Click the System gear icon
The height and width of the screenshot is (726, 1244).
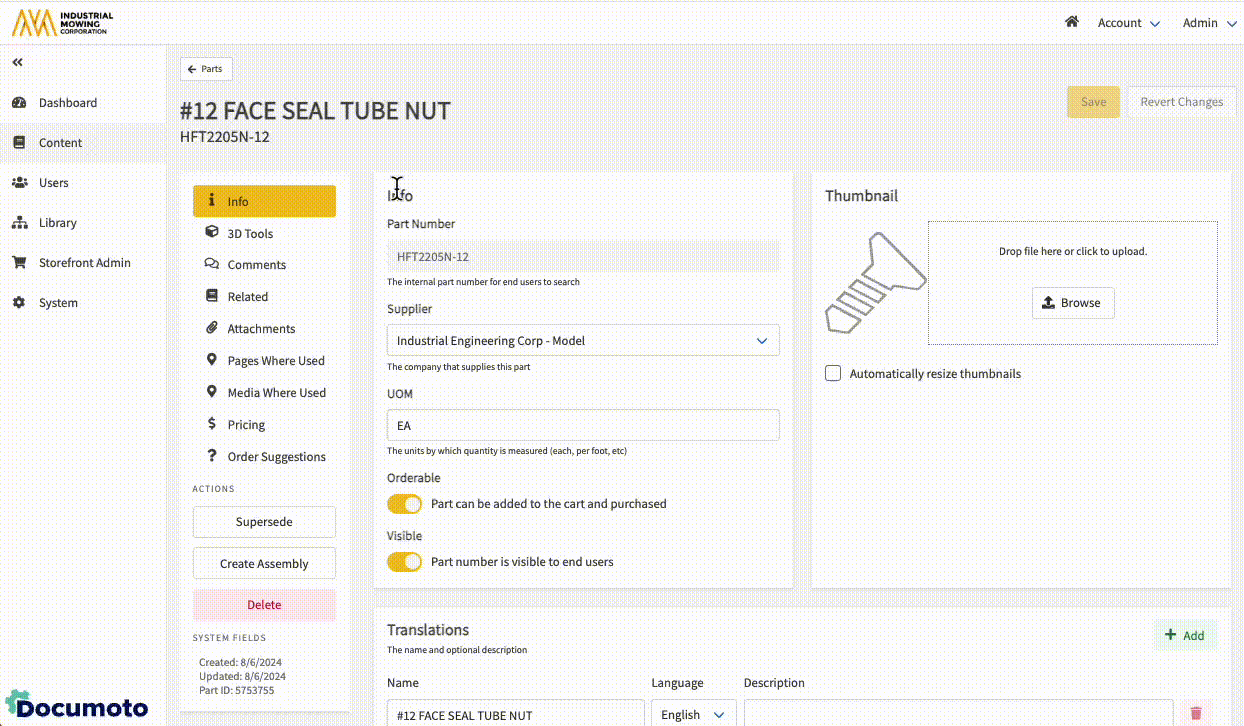[19, 303]
